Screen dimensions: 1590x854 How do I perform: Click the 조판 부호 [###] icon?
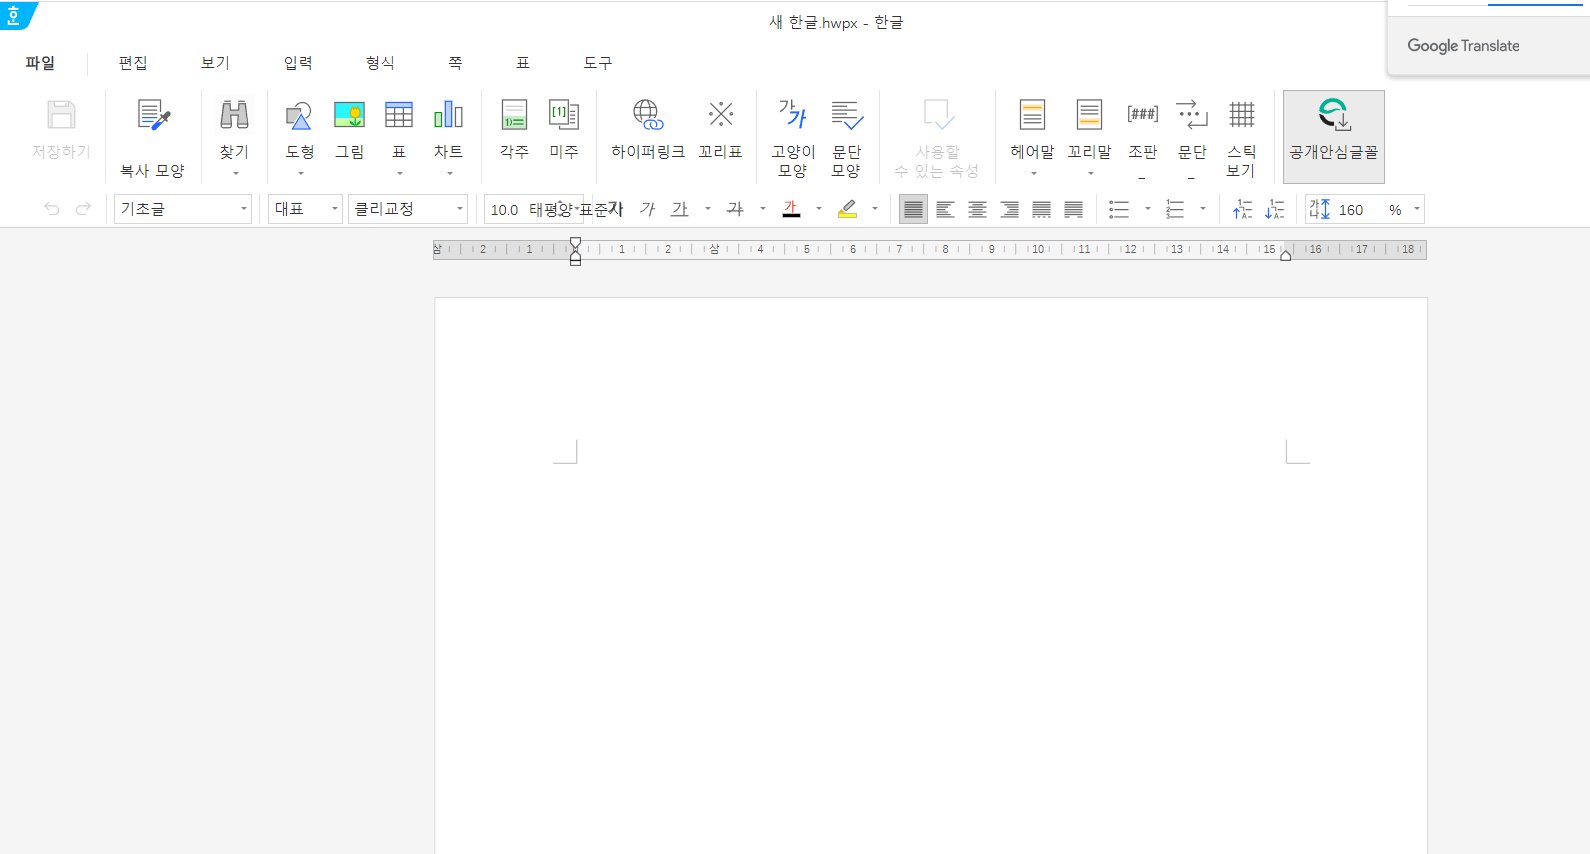pyautogui.click(x=1142, y=116)
